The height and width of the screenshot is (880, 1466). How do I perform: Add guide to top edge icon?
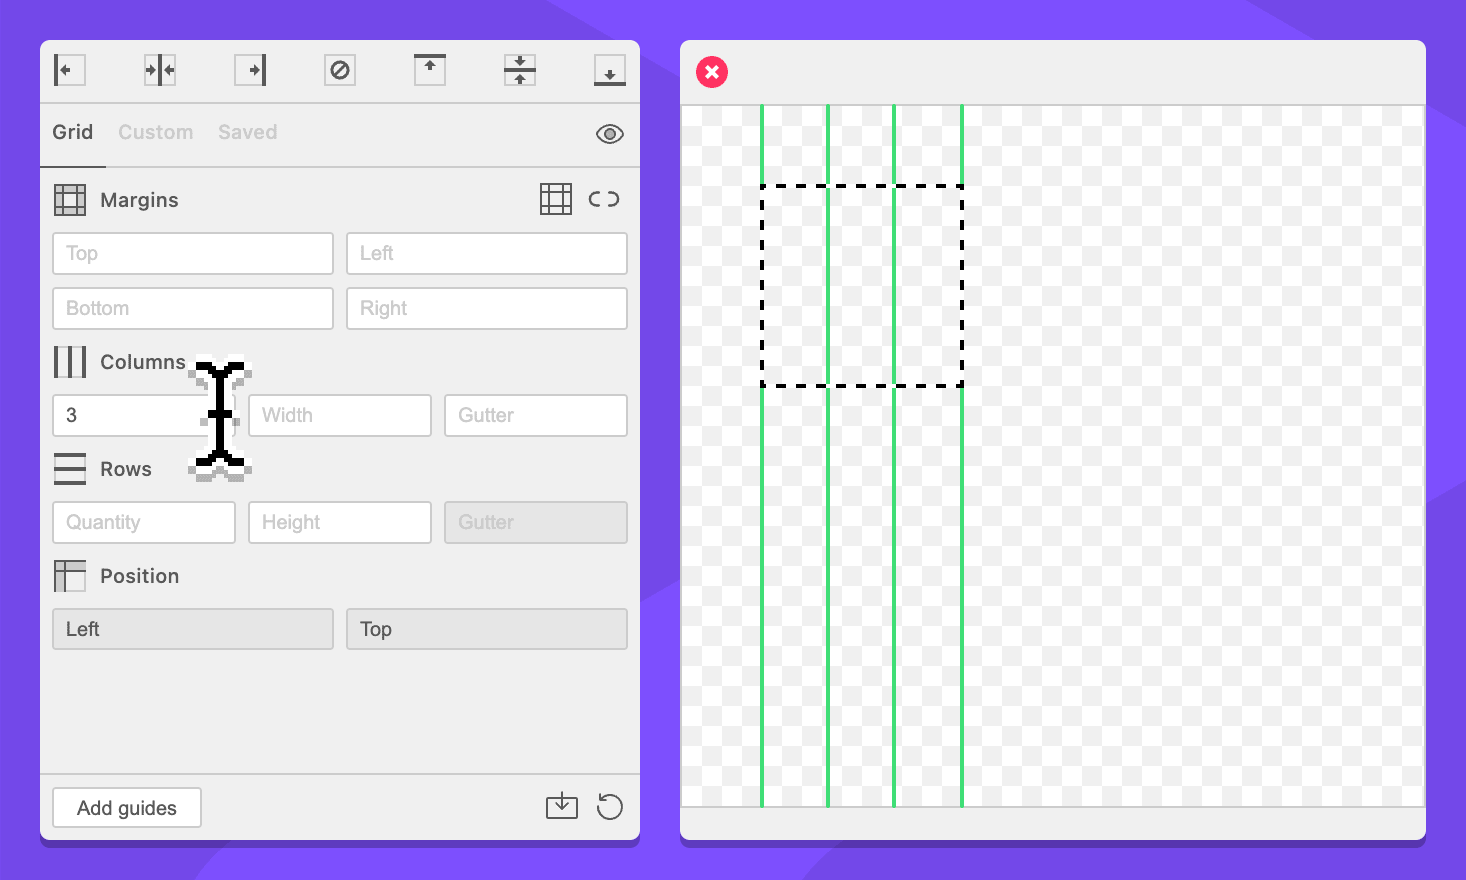pyautogui.click(x=430, y=70)
